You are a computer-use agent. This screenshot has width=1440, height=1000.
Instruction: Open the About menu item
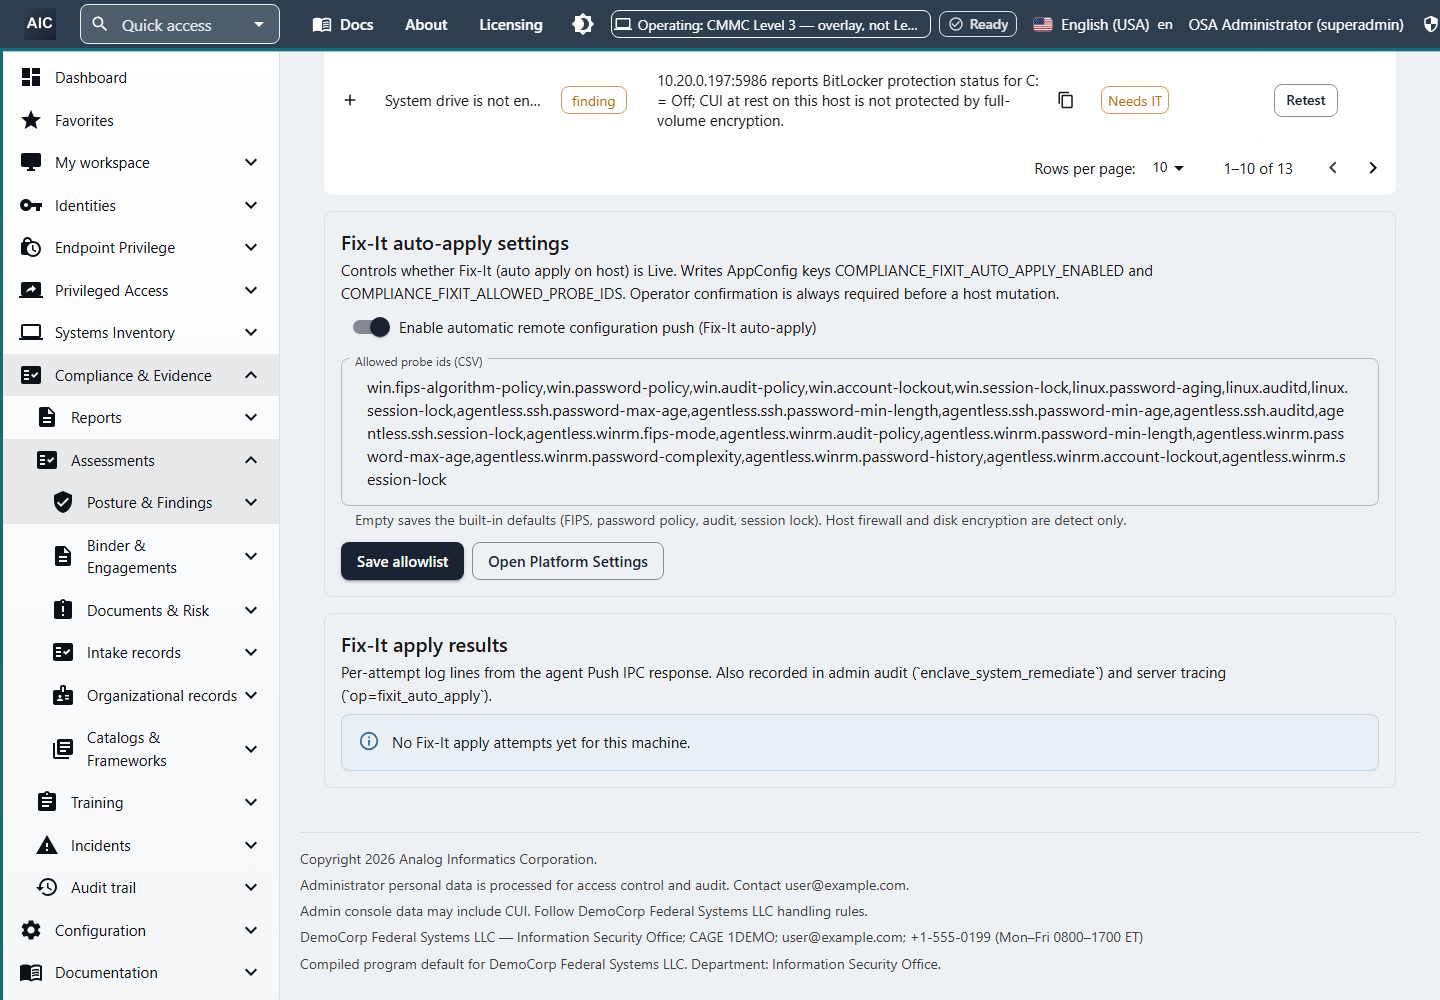pyautogui.click(x=426, y=24)
